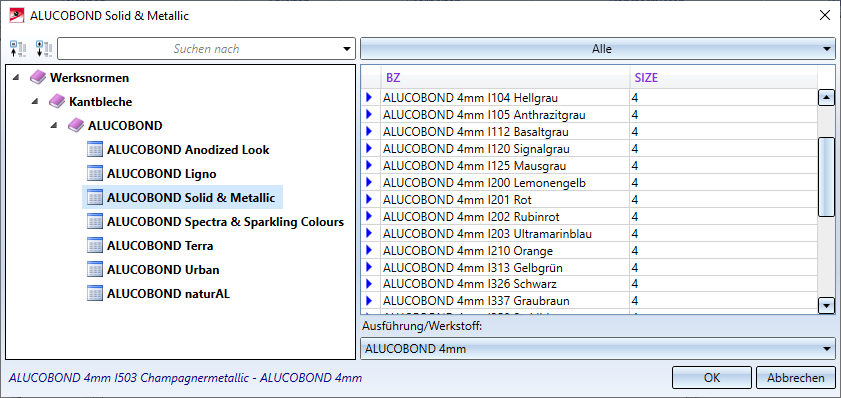
Task: Click table icon beside ALUCOBOND naturAL
Action: point(95,293)
